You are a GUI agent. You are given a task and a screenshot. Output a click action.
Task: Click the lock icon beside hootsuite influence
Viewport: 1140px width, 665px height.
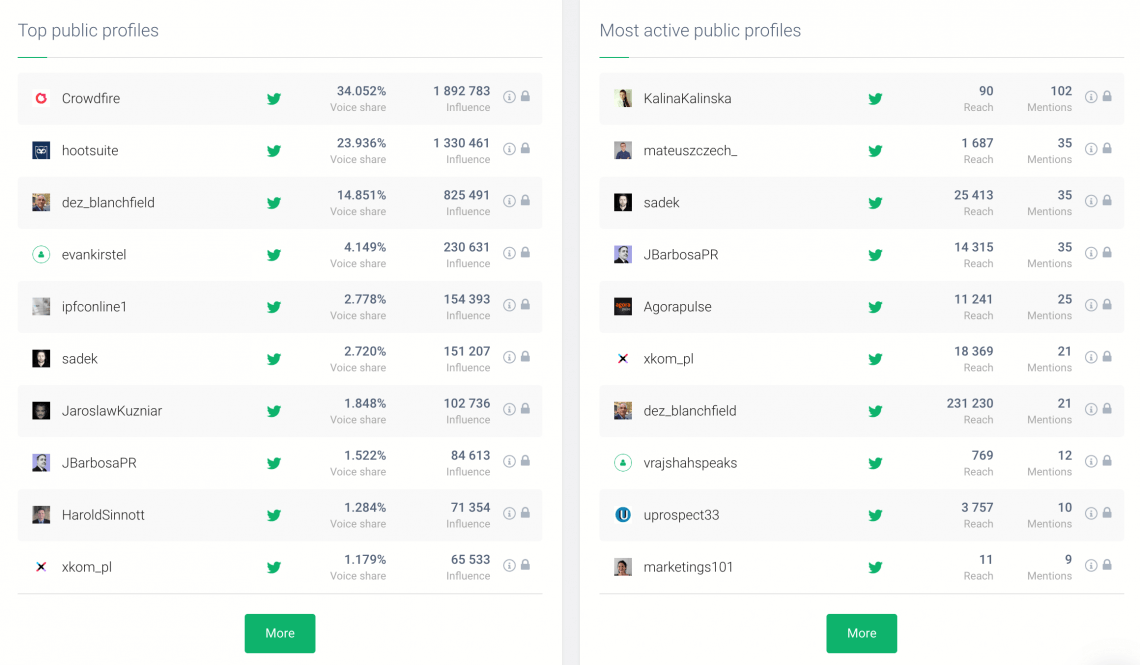coord(525,149)
